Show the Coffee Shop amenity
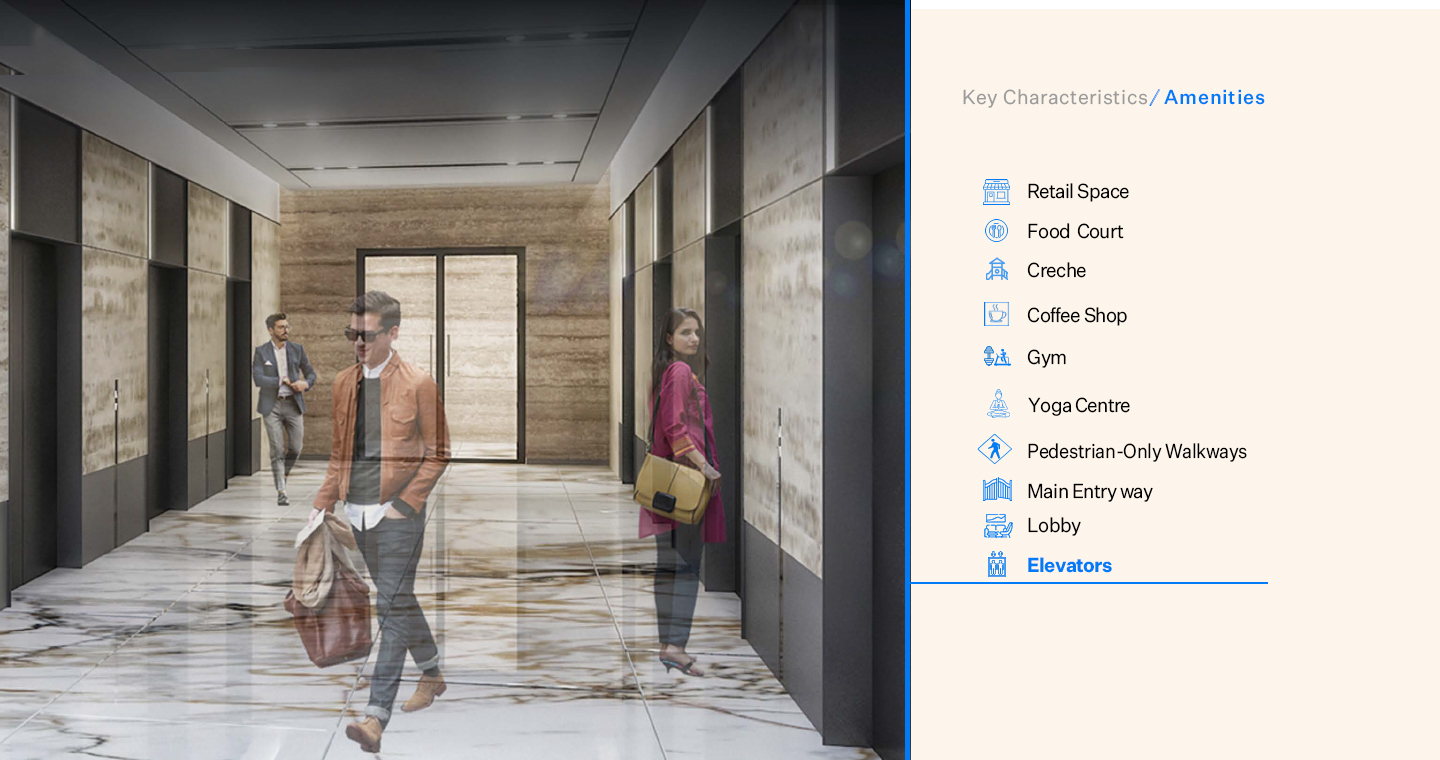Screen dimensions: 1440x760 point(1077,315)
